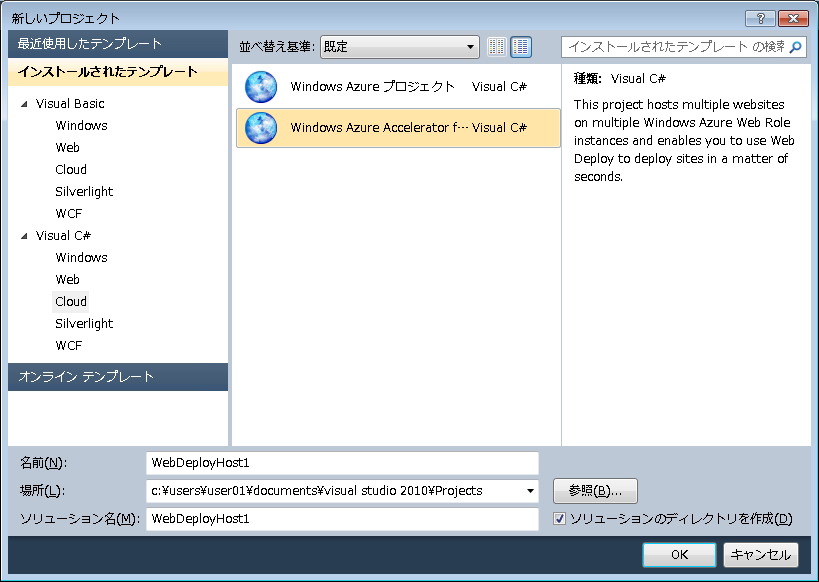
Task: Open 最近使用したテンプレート section
Action: coord(118,43)
